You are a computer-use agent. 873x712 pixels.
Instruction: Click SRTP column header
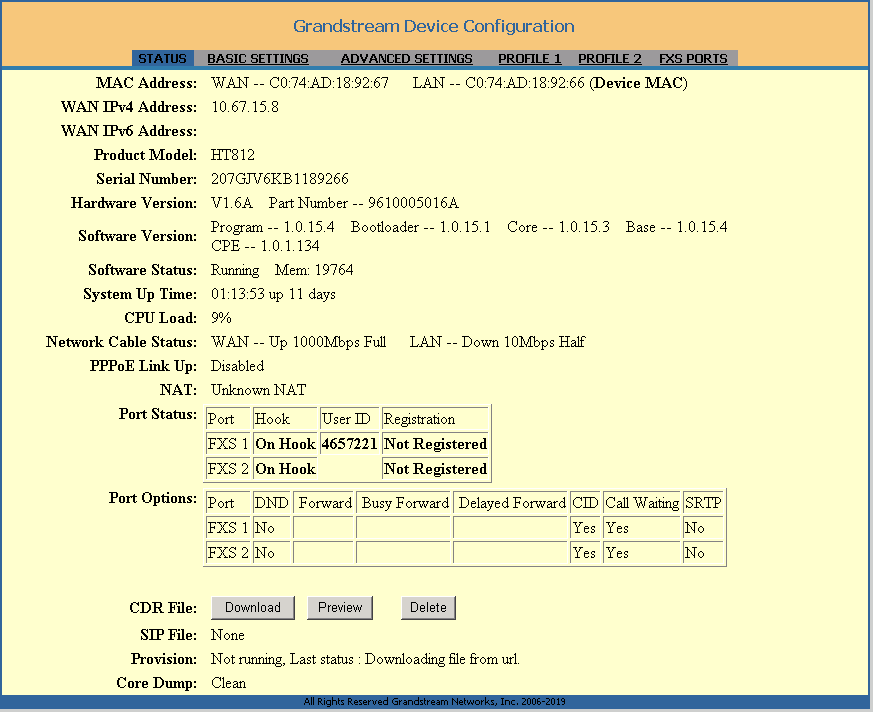click(x=703, y=503)
